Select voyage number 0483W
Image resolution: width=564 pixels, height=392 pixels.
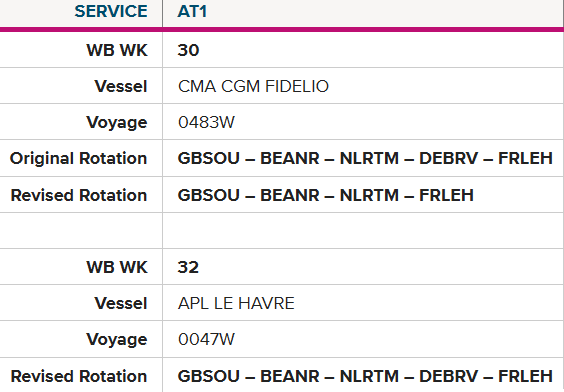206,122
